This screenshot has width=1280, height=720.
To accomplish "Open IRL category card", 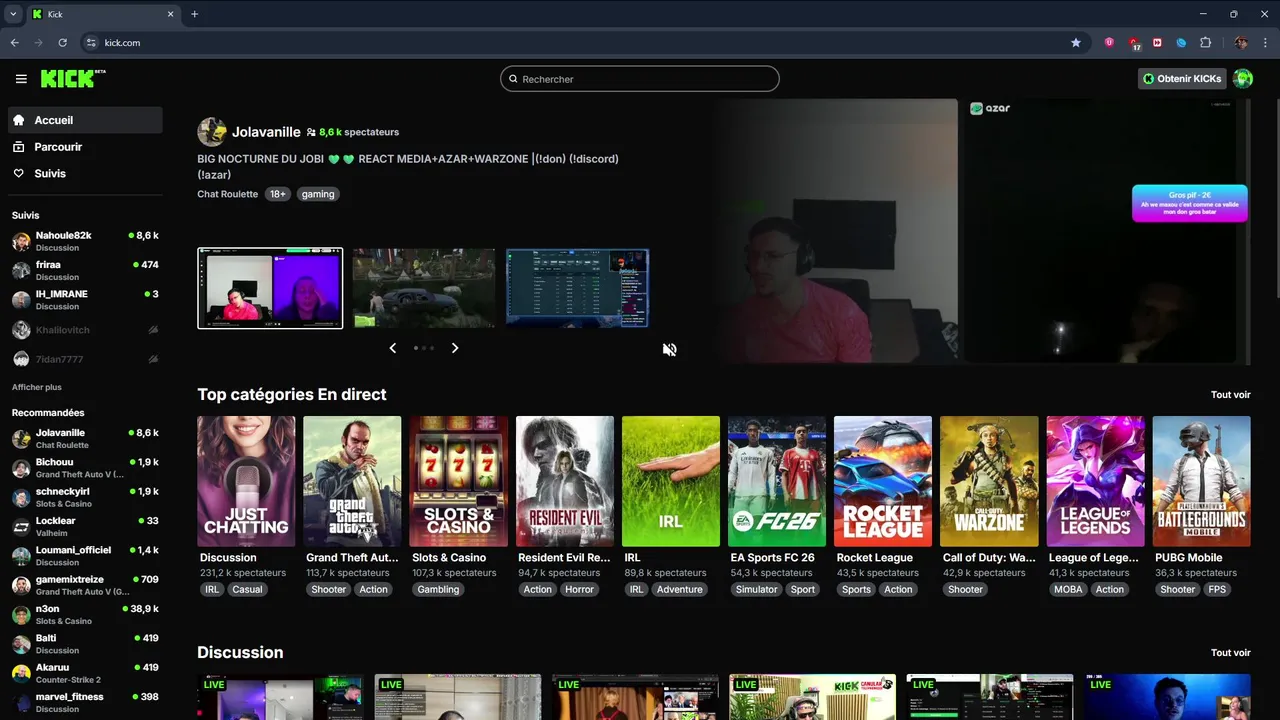I will [x=671, y=481].
